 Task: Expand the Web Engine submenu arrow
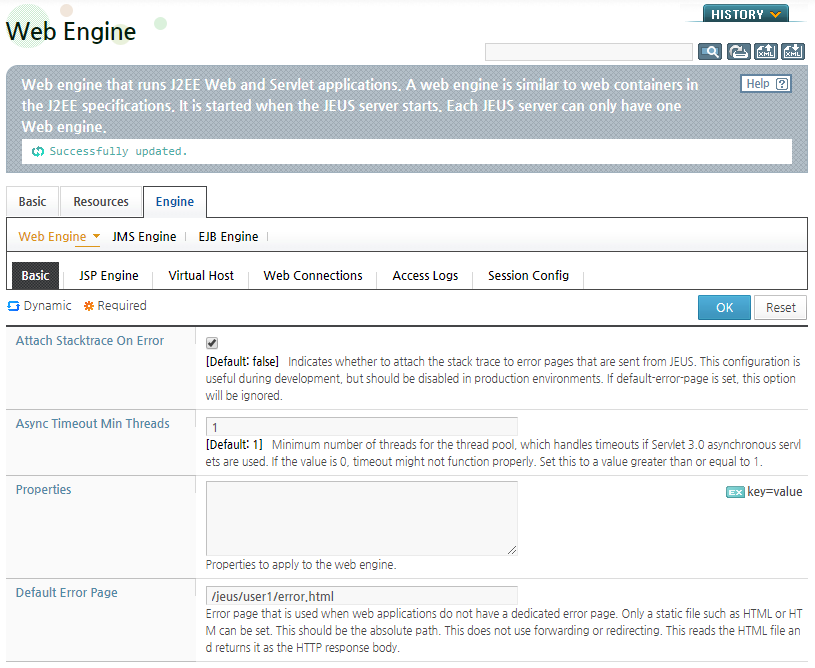(x=96, y=236)
